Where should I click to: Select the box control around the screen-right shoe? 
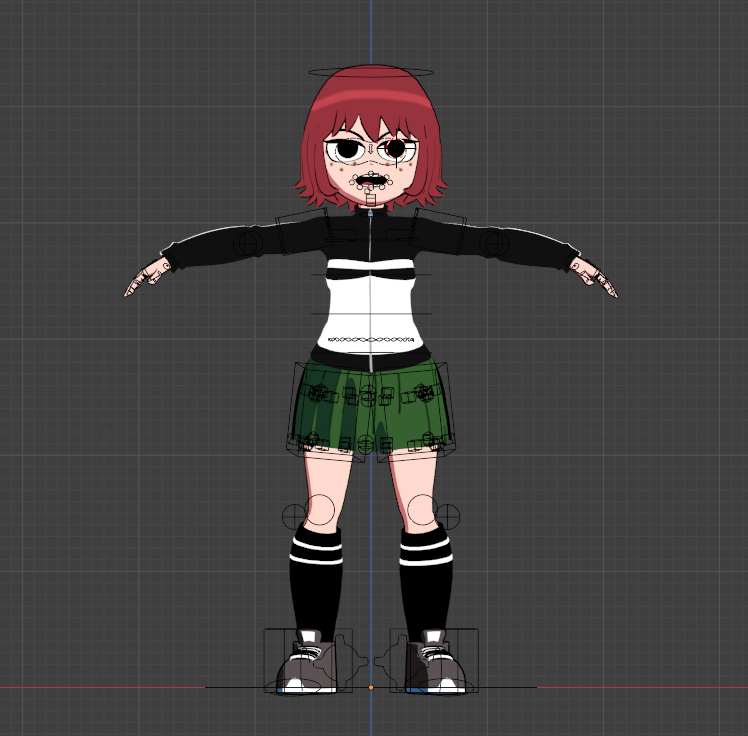[x=434, y=660]
